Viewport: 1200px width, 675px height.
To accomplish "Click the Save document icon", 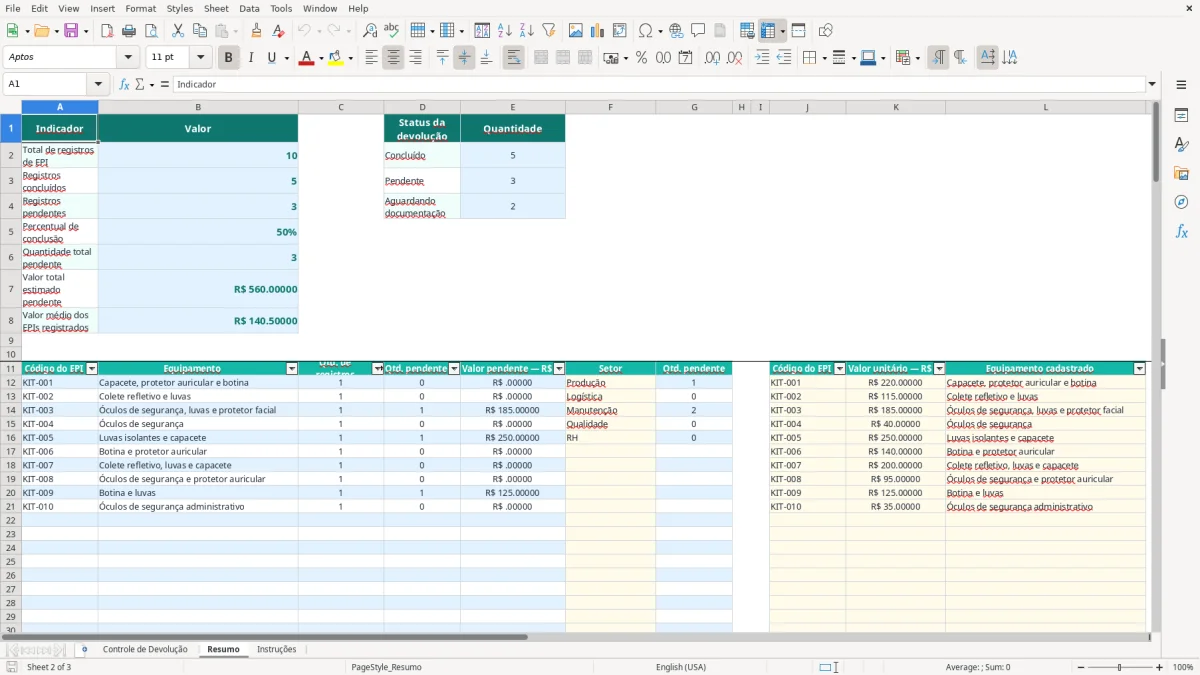I will 71,31.
